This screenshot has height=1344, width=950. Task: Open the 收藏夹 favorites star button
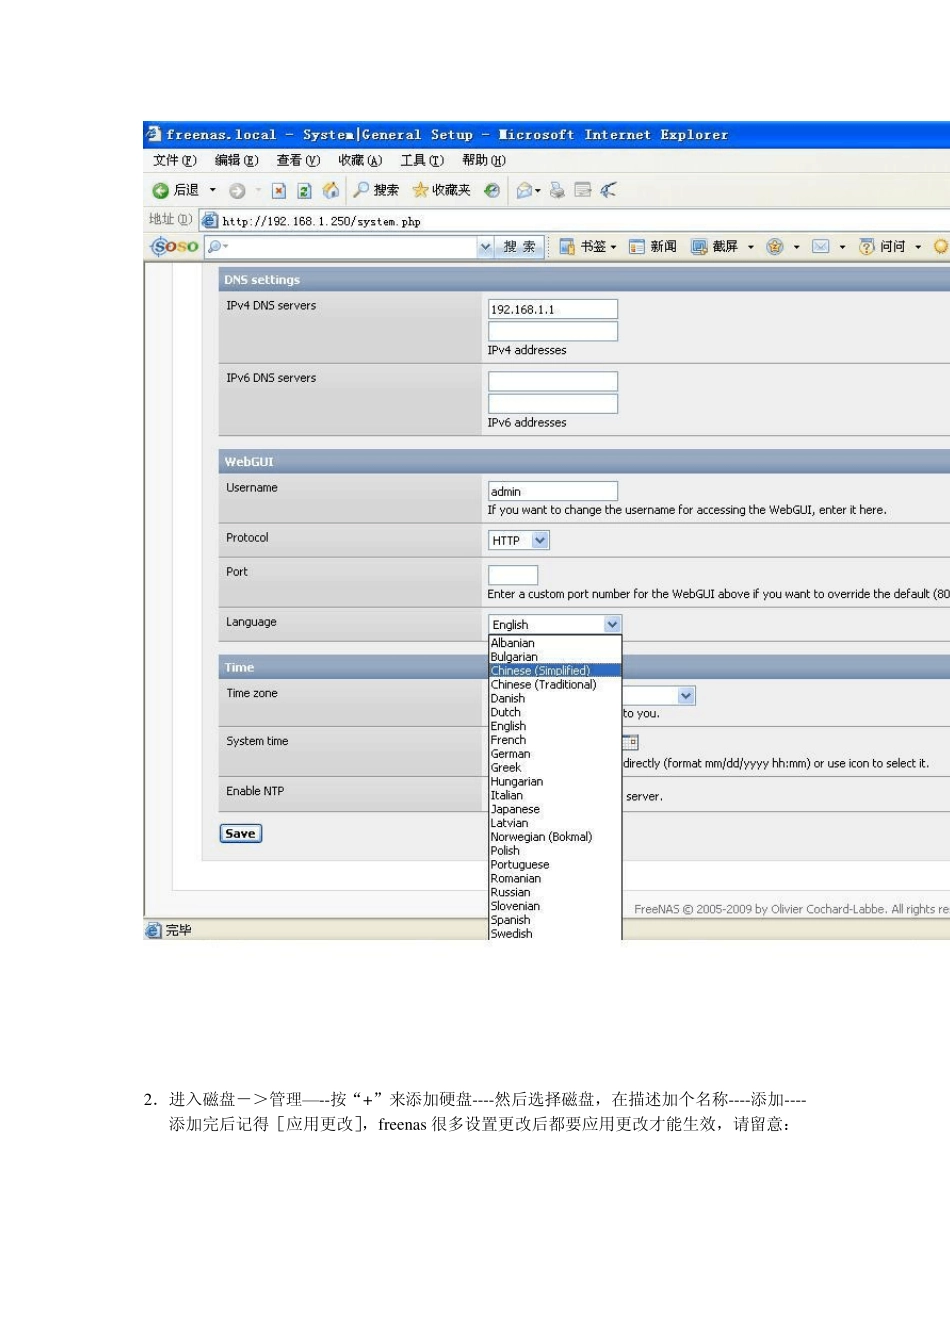coord(441,190)
